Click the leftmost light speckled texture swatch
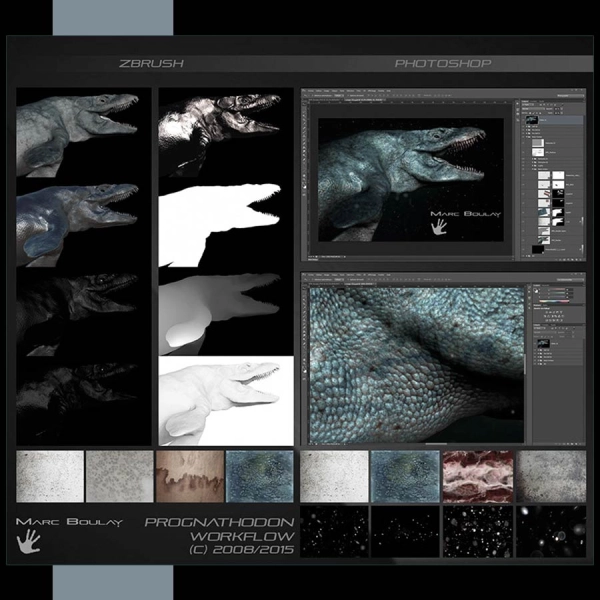 [50, 476]
